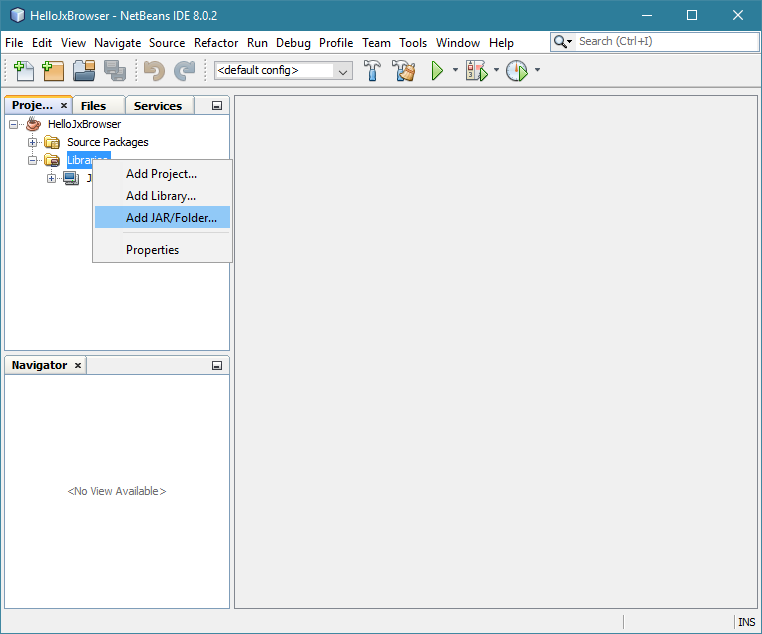Select the highlighted Libraries tree item
762x634 pixels.
click(89, 160)
